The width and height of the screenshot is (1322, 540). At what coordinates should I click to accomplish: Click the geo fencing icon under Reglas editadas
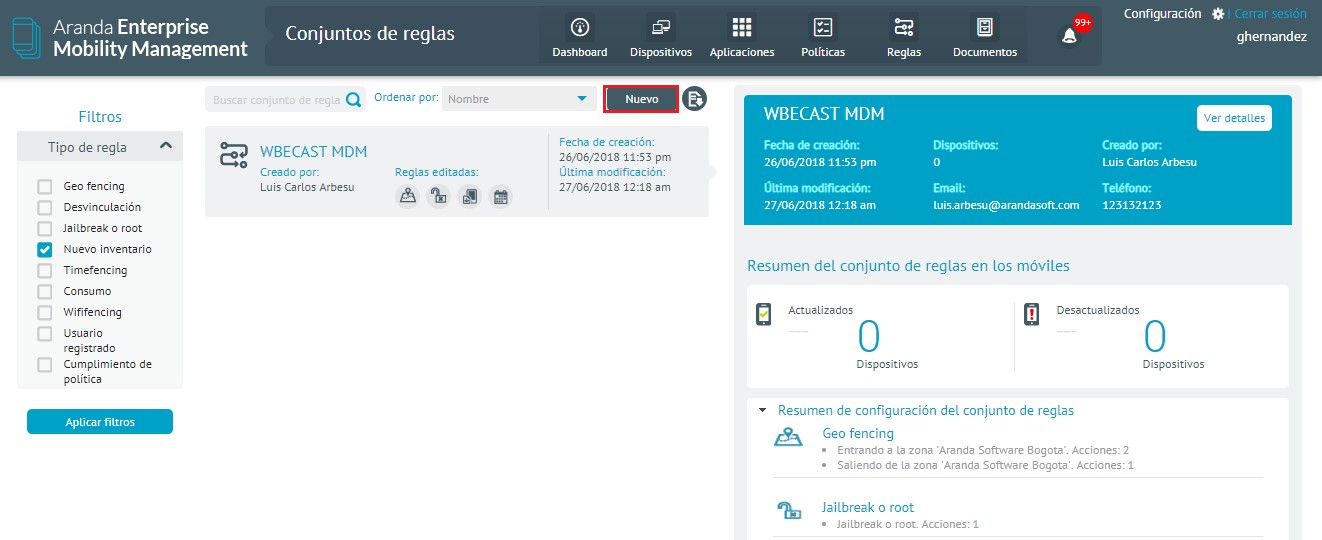tap(407, 197)
